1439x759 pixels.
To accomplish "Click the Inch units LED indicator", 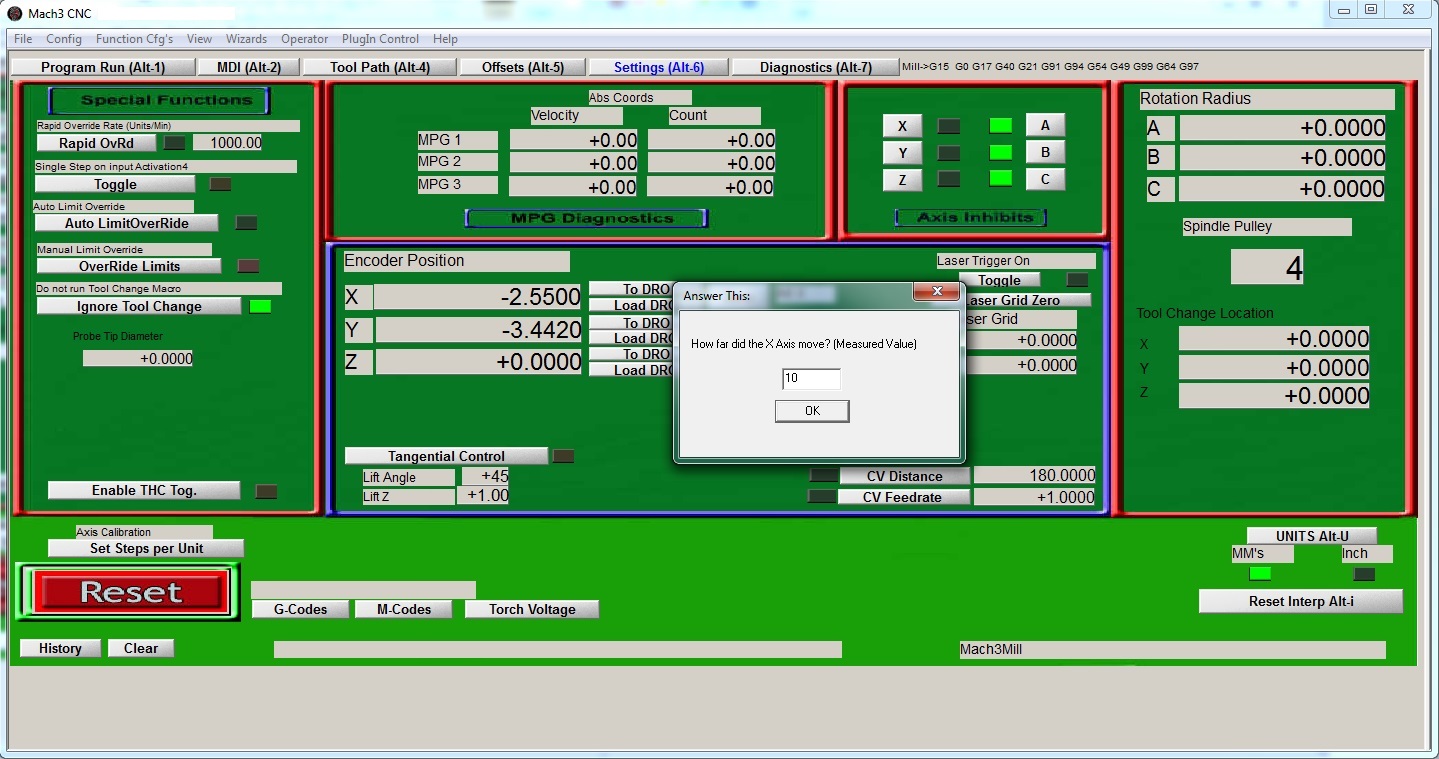I will click(1364, 574).
